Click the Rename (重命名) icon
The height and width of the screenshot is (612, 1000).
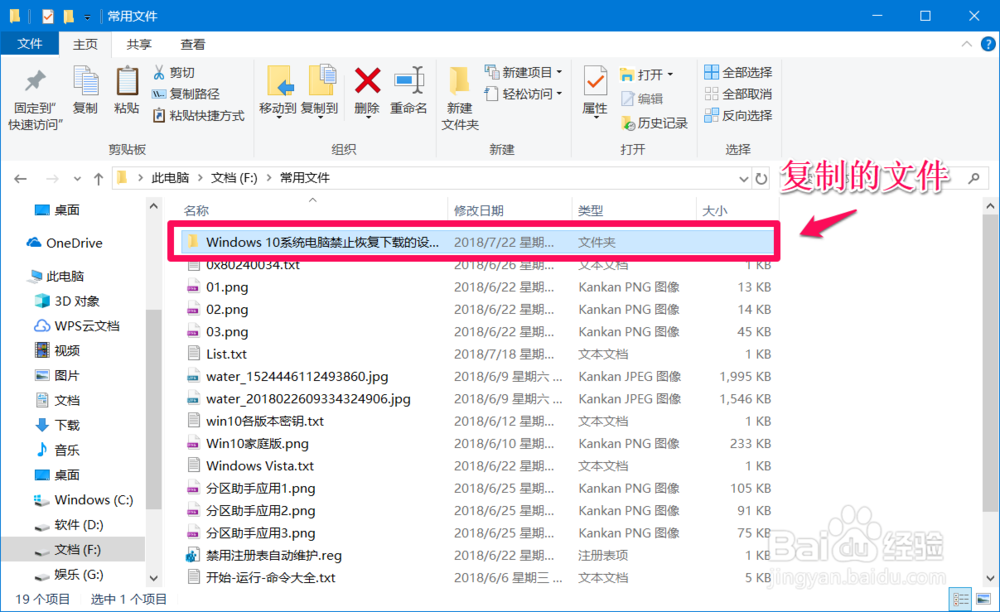point(409,81)
